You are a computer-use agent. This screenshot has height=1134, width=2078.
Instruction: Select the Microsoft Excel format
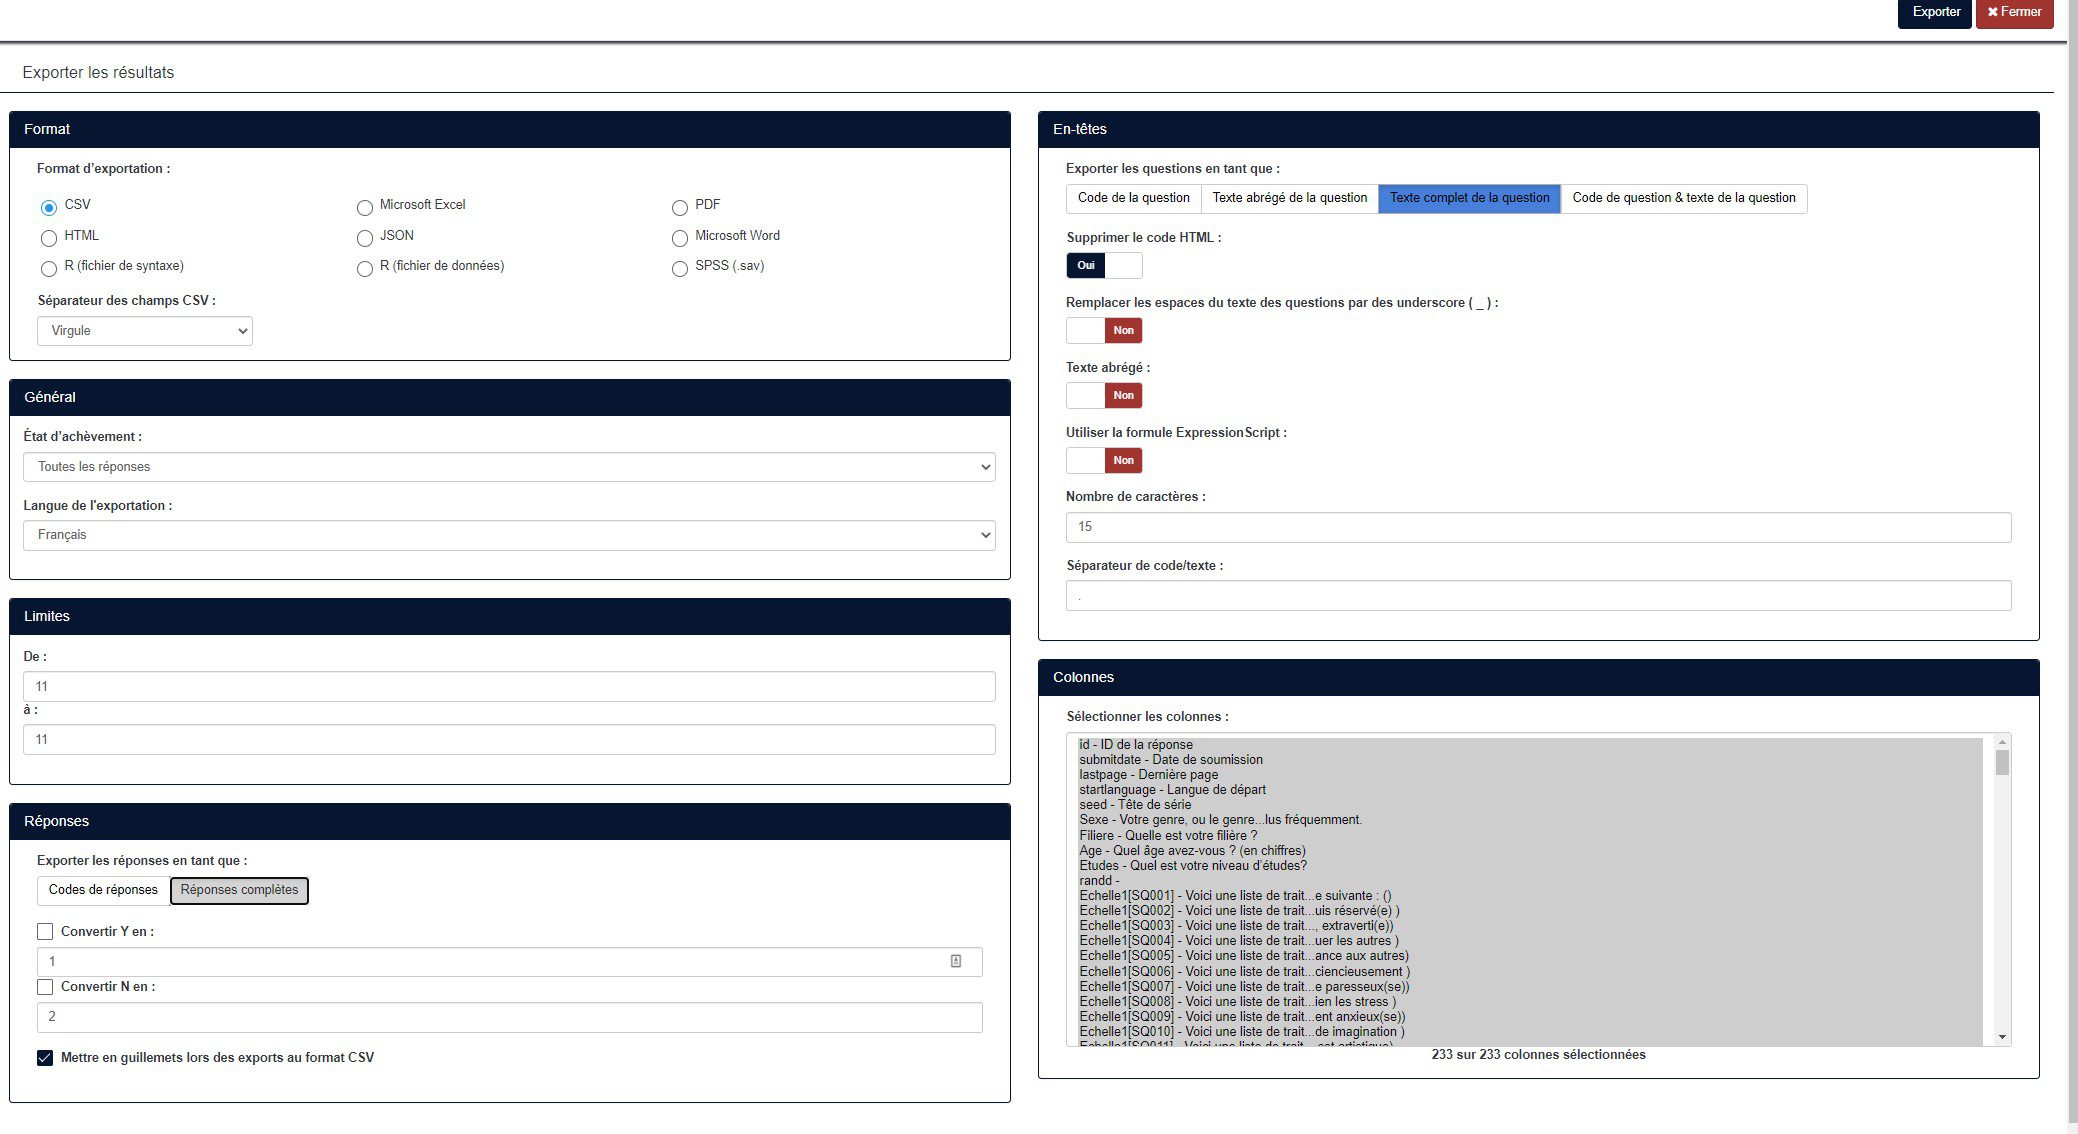click(x=365, y=207)
